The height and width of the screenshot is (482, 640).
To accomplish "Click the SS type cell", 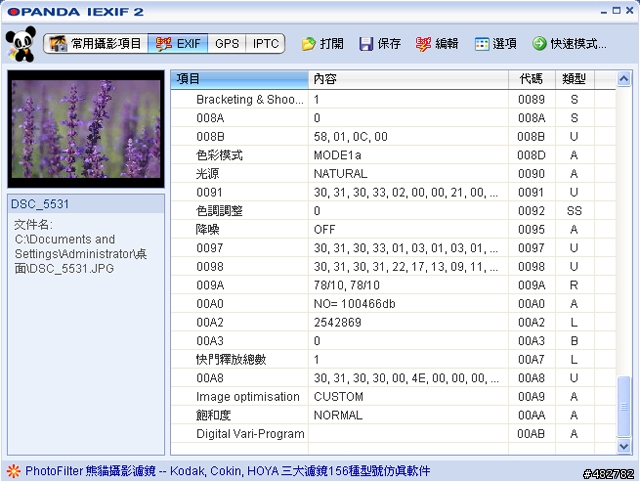I will [574, 211].
